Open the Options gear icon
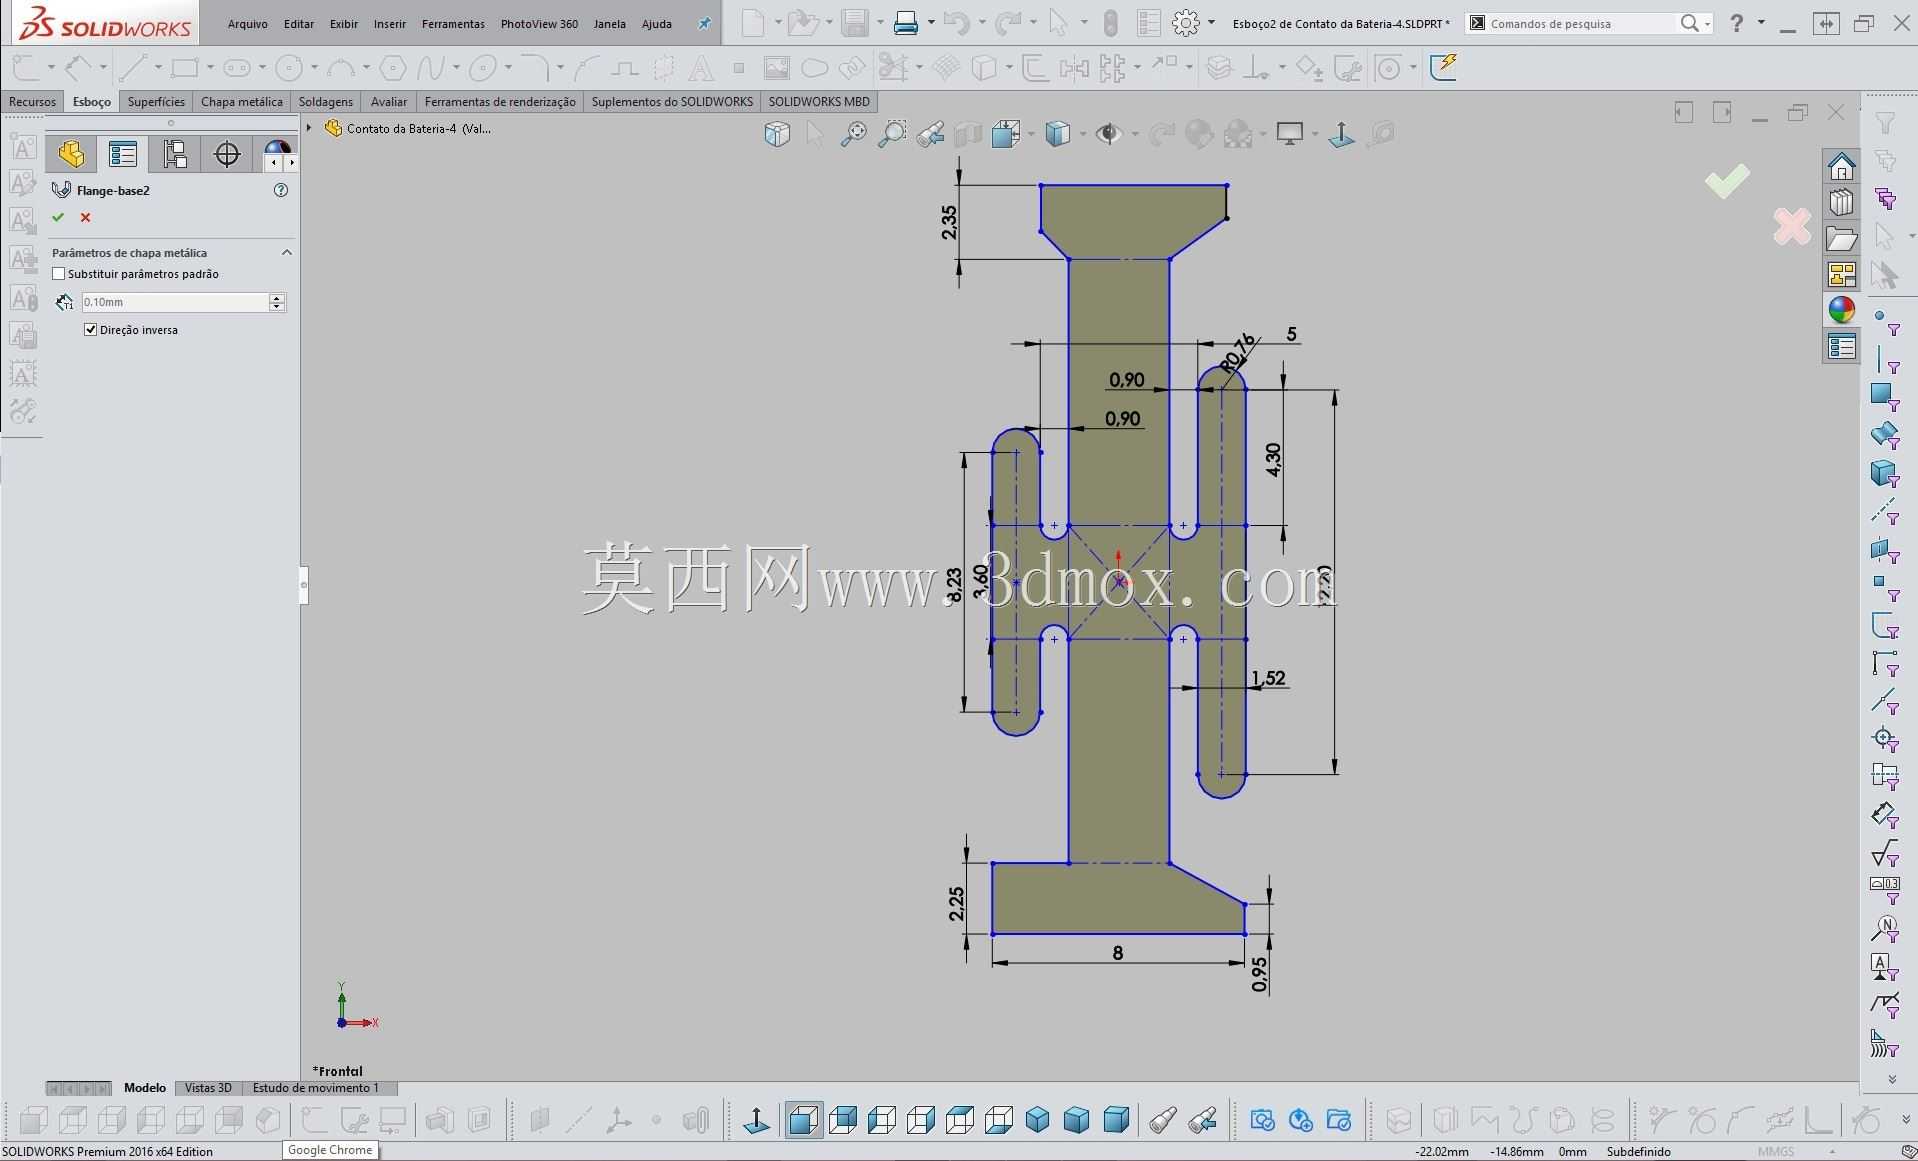 (1186, 22)
